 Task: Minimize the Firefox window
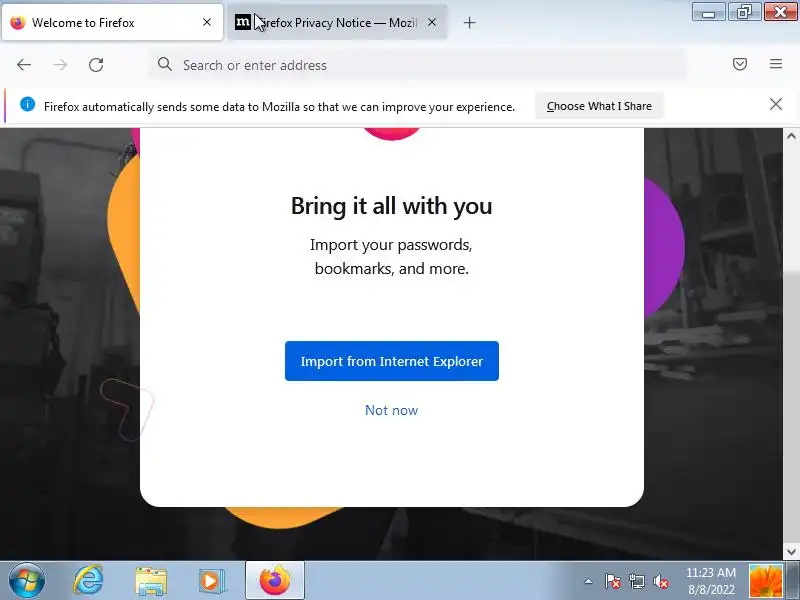point(709,11)
